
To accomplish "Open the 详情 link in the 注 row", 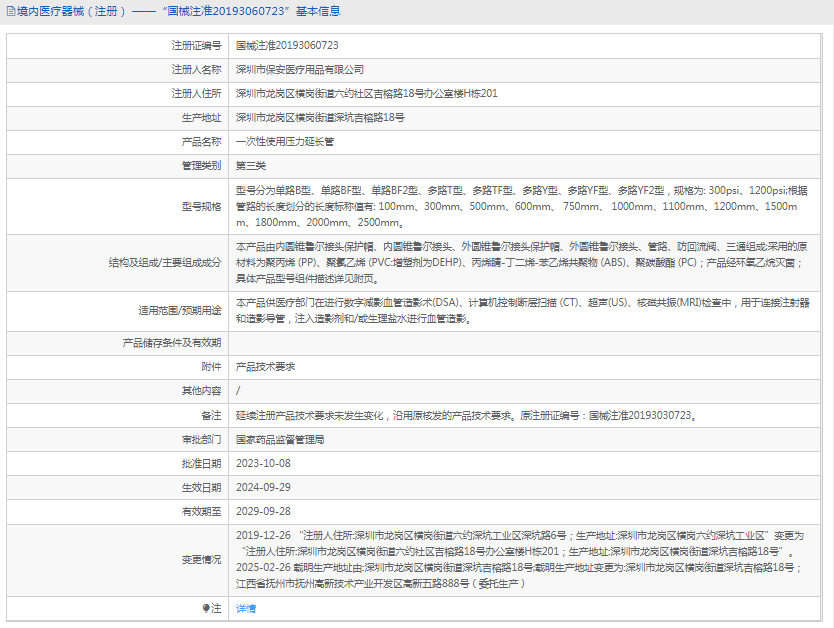I will (246, 608).
